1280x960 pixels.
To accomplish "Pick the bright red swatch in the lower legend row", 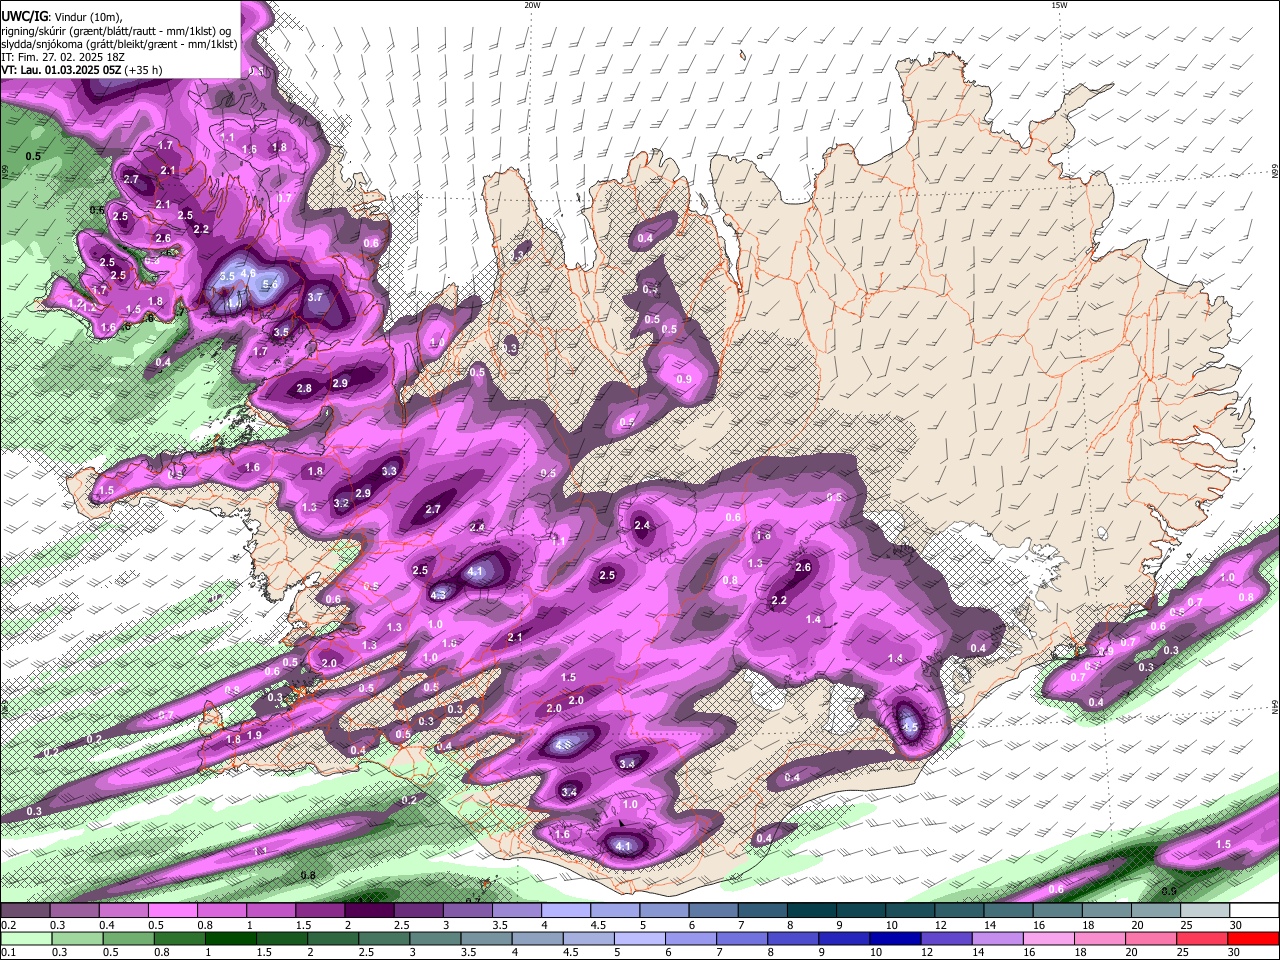I will tap(1253, 938).
